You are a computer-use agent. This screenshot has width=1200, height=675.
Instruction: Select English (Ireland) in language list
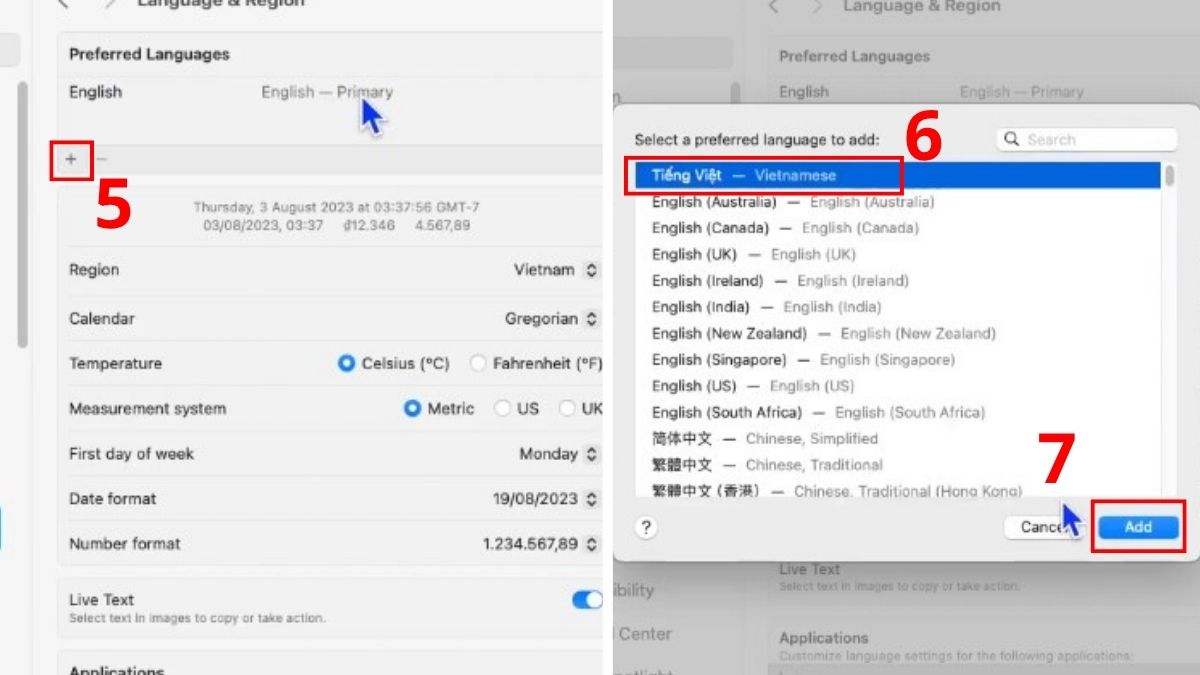(x=898, y=281)
